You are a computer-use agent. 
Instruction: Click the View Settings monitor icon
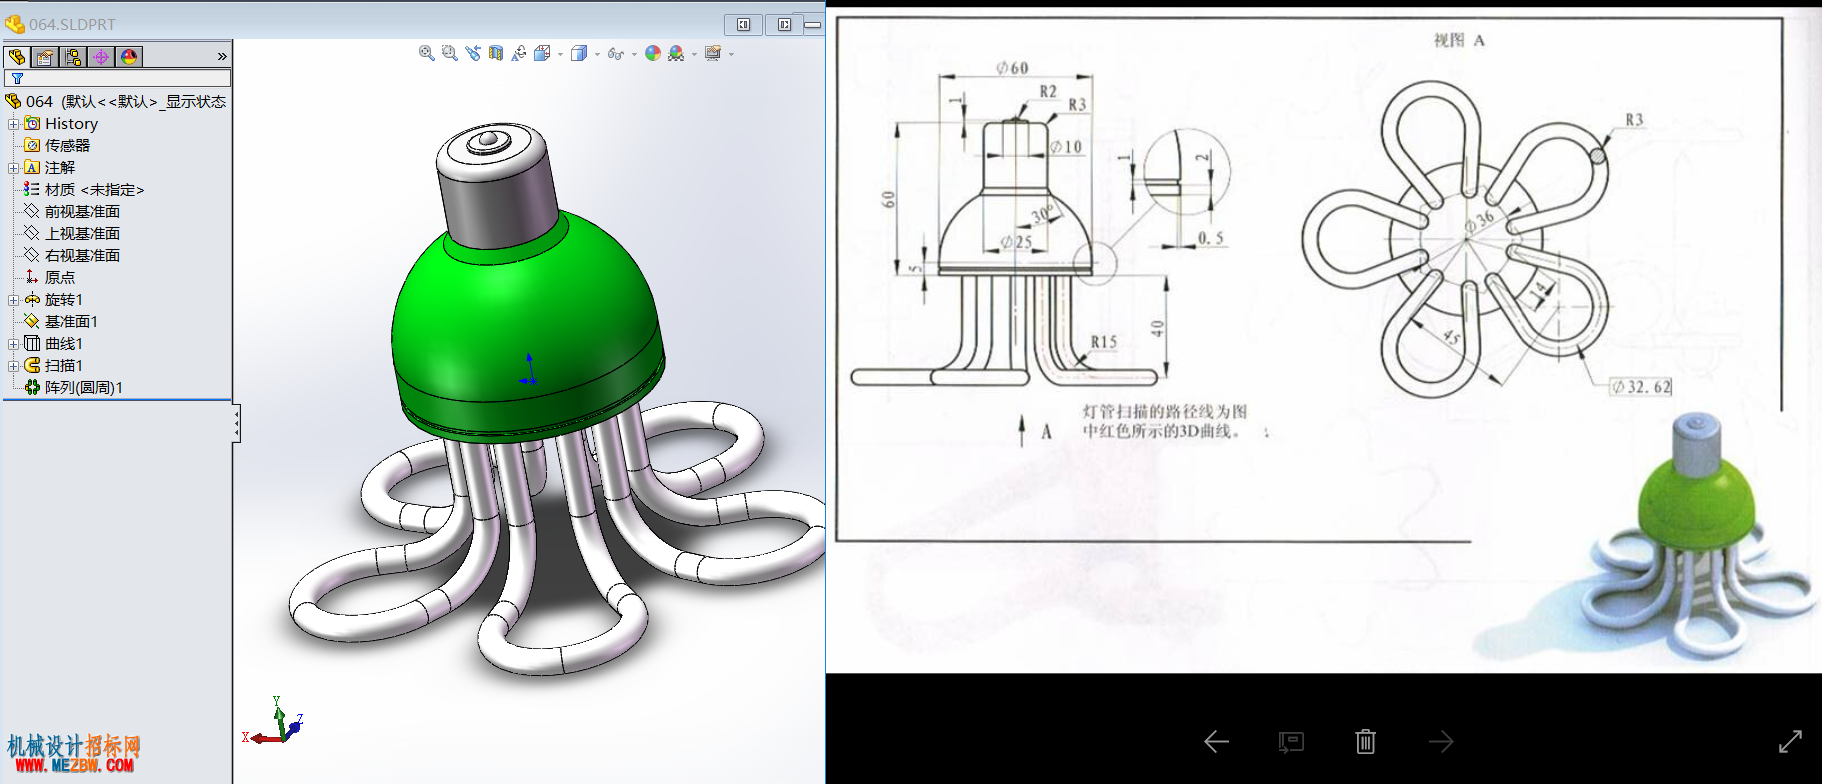pyautogui.click(x=713, y=53)
